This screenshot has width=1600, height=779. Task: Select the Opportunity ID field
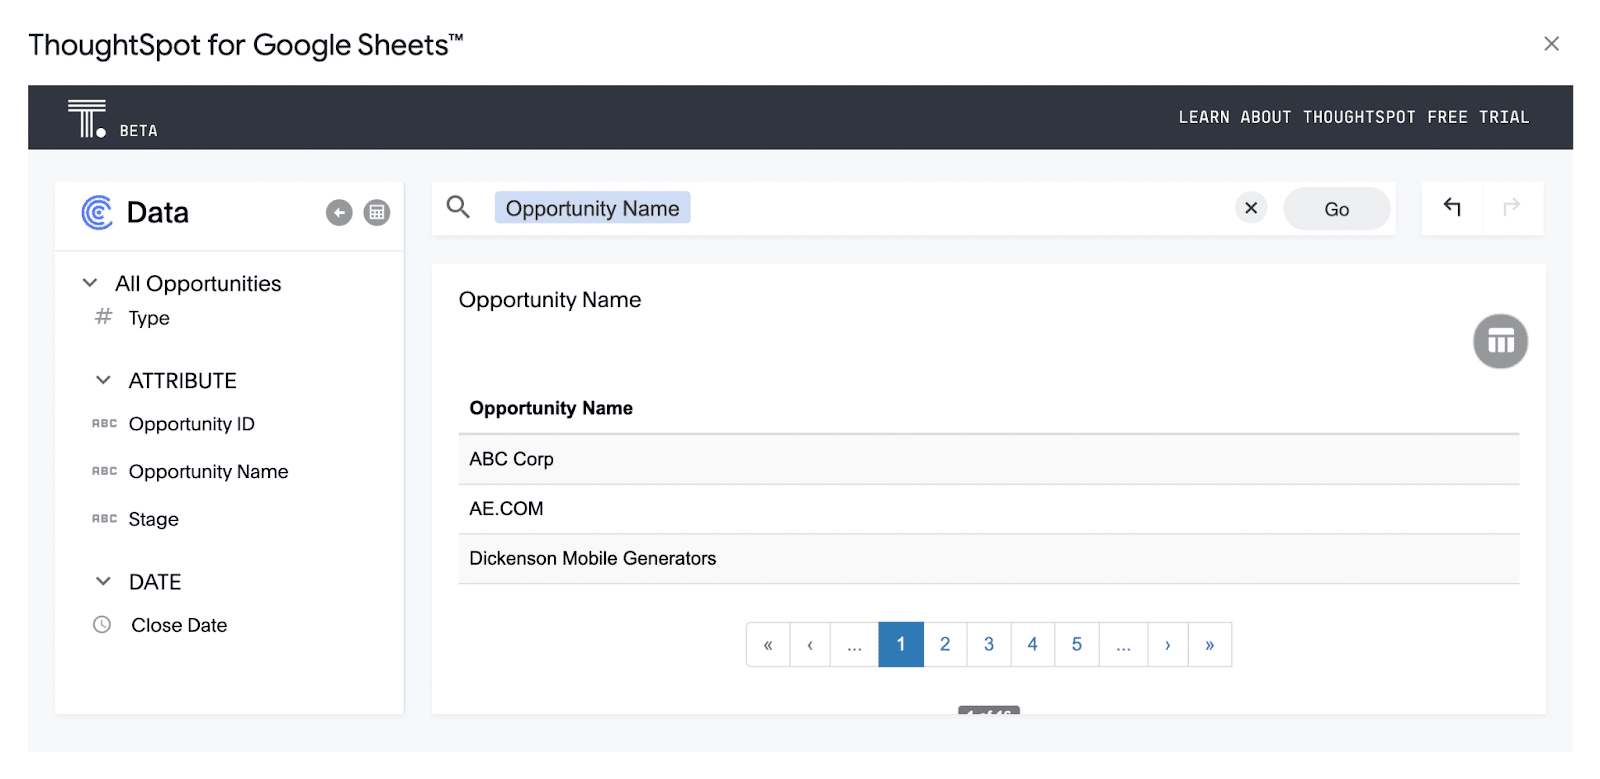(x=192, y=424)
